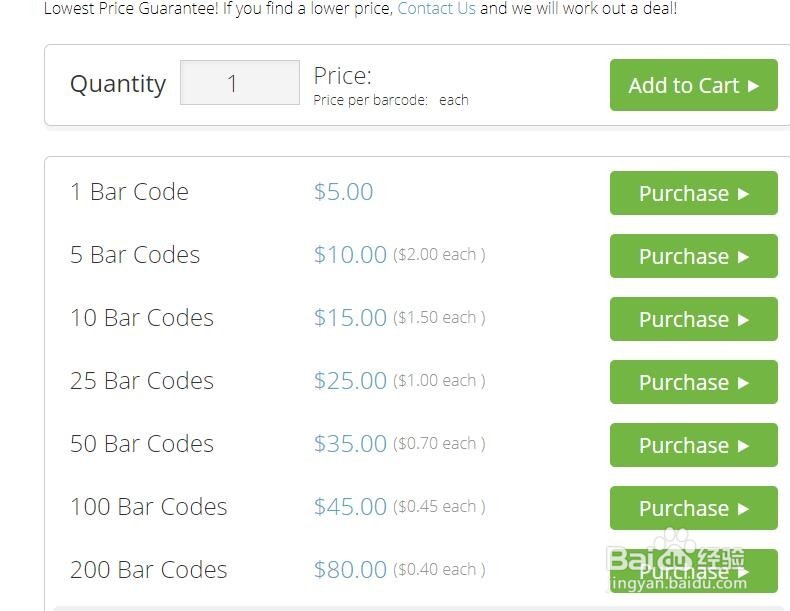Screen dimensions: 790x611
Task: Select the 25 Bar Codes label
Action: pyautogui.click(x=141, y=380)
